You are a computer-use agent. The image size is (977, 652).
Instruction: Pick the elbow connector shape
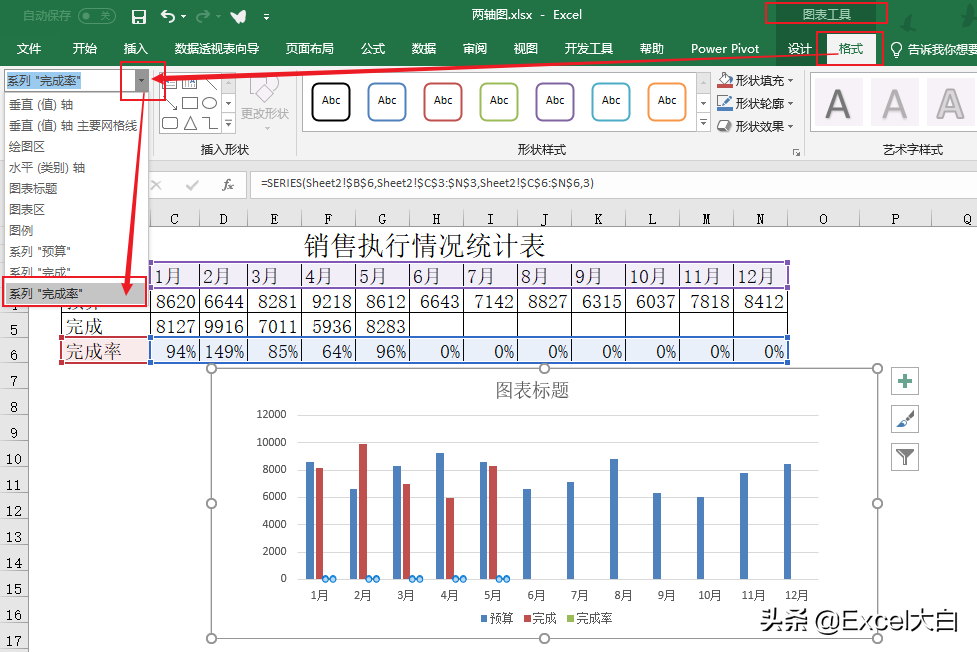(x=211, y=123)
